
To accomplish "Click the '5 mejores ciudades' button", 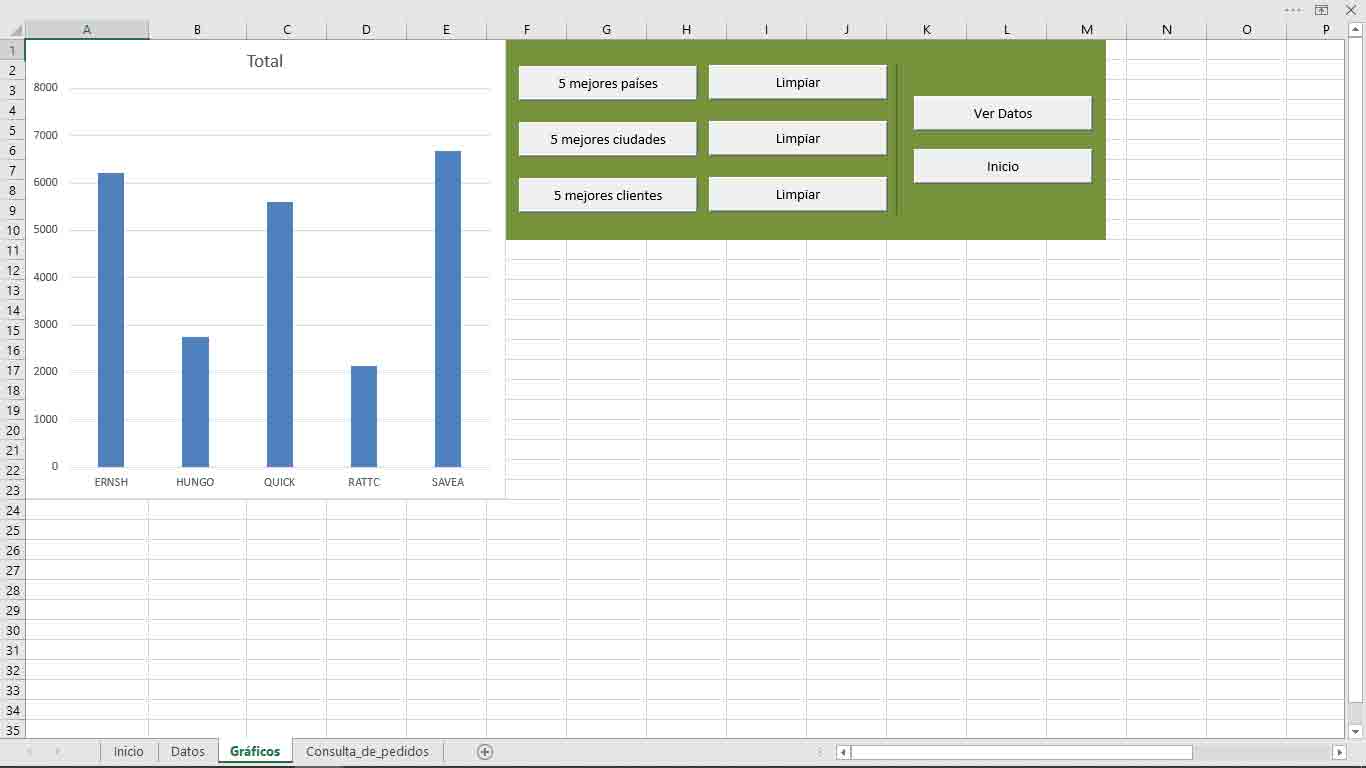I will pos(607,139).
